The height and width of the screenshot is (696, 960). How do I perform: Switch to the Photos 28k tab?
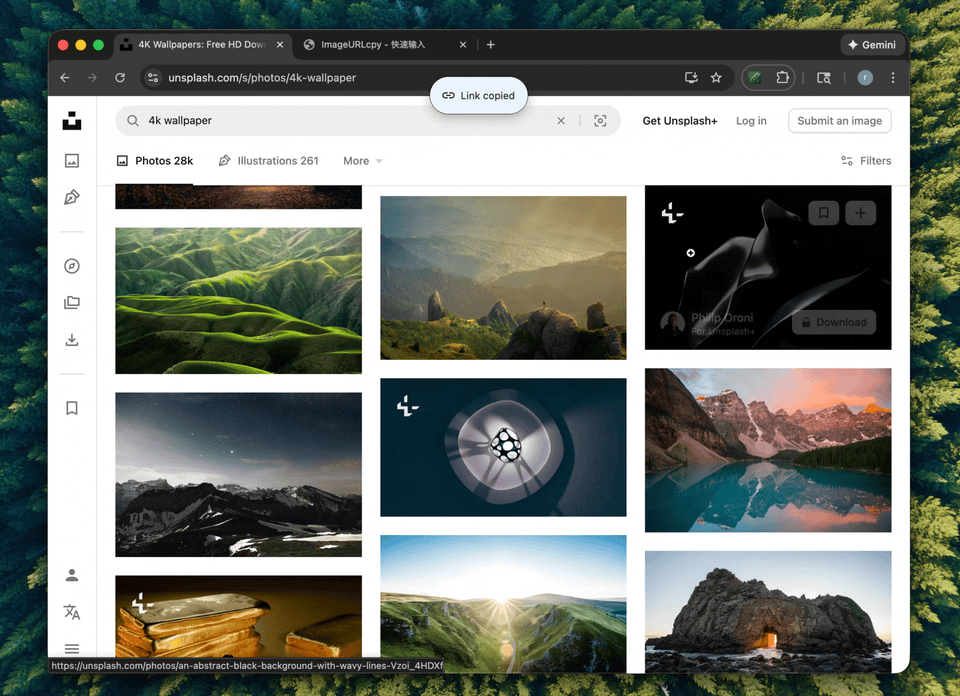coord(155,161)
